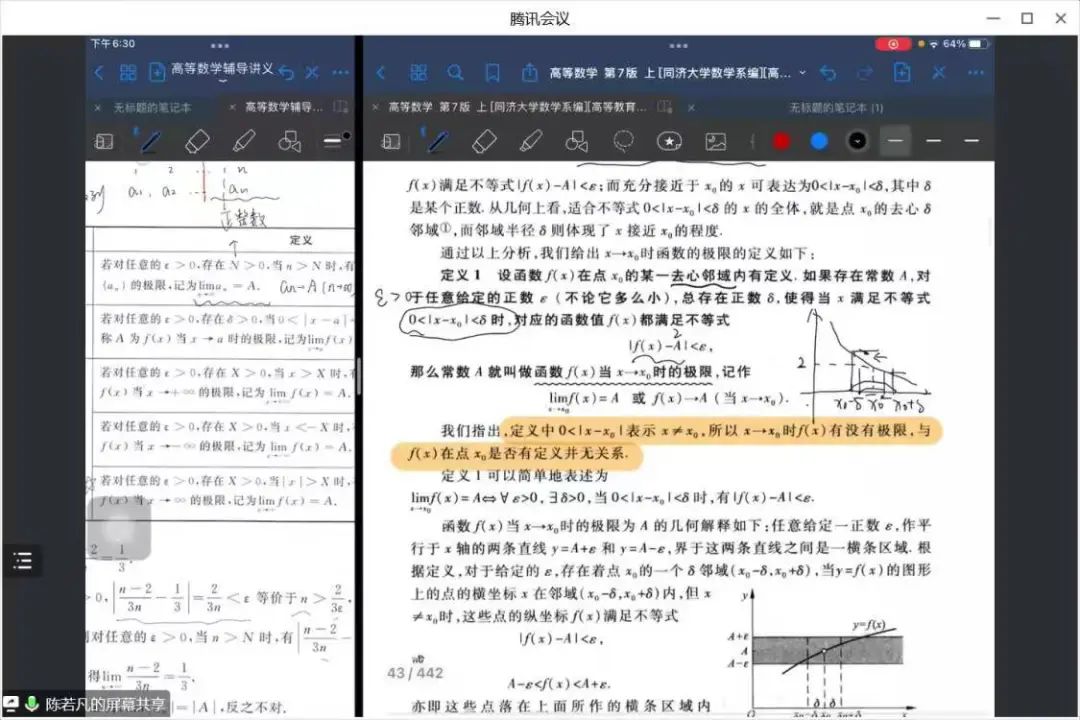
Task: Open the more options menu in right pane
Action: click(974, 73)
